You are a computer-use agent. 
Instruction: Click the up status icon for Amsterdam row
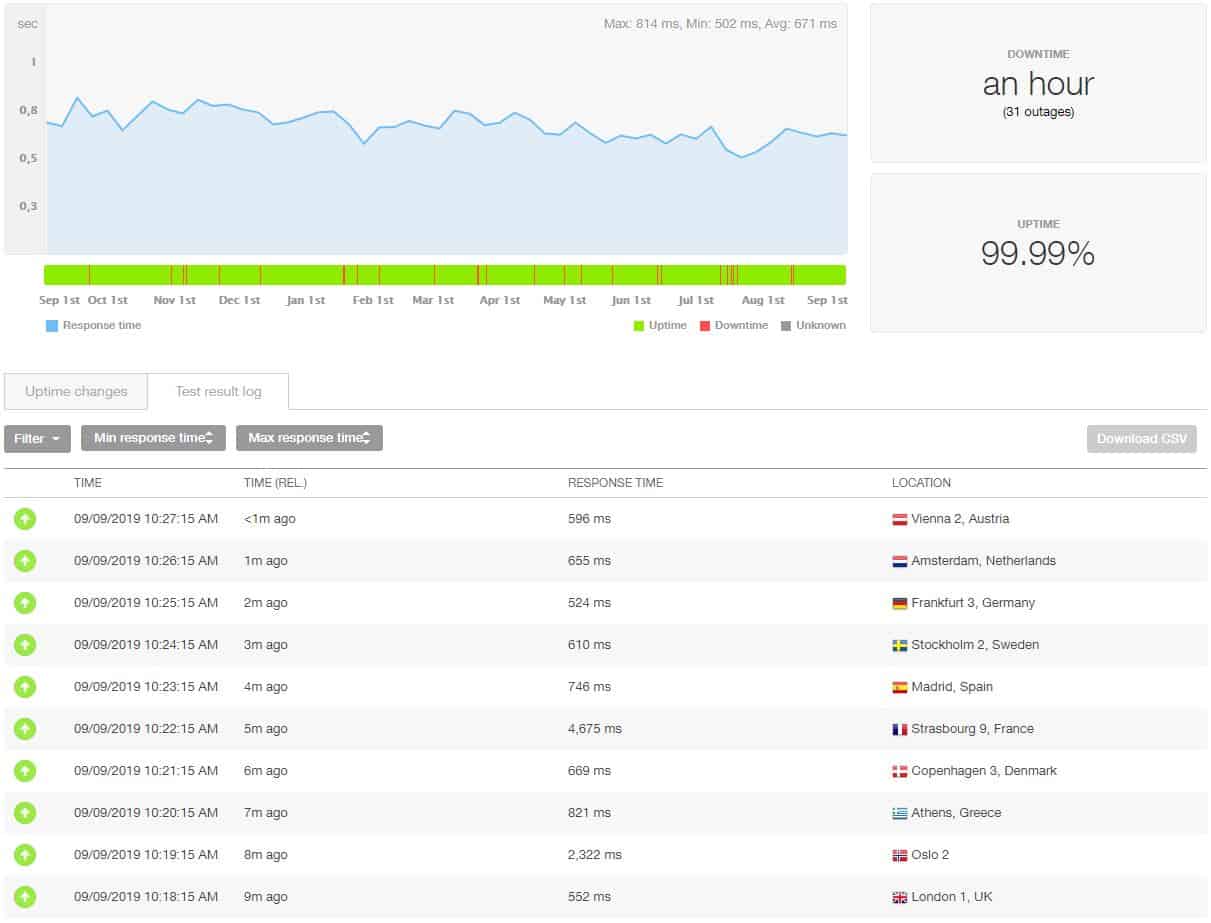(25, 561)
